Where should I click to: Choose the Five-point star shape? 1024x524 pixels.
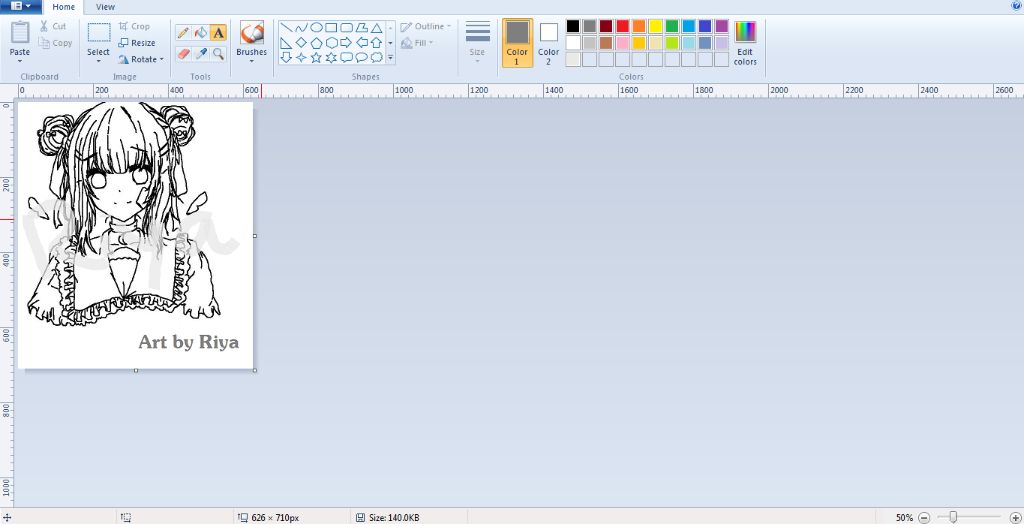[x=316, y=57]
